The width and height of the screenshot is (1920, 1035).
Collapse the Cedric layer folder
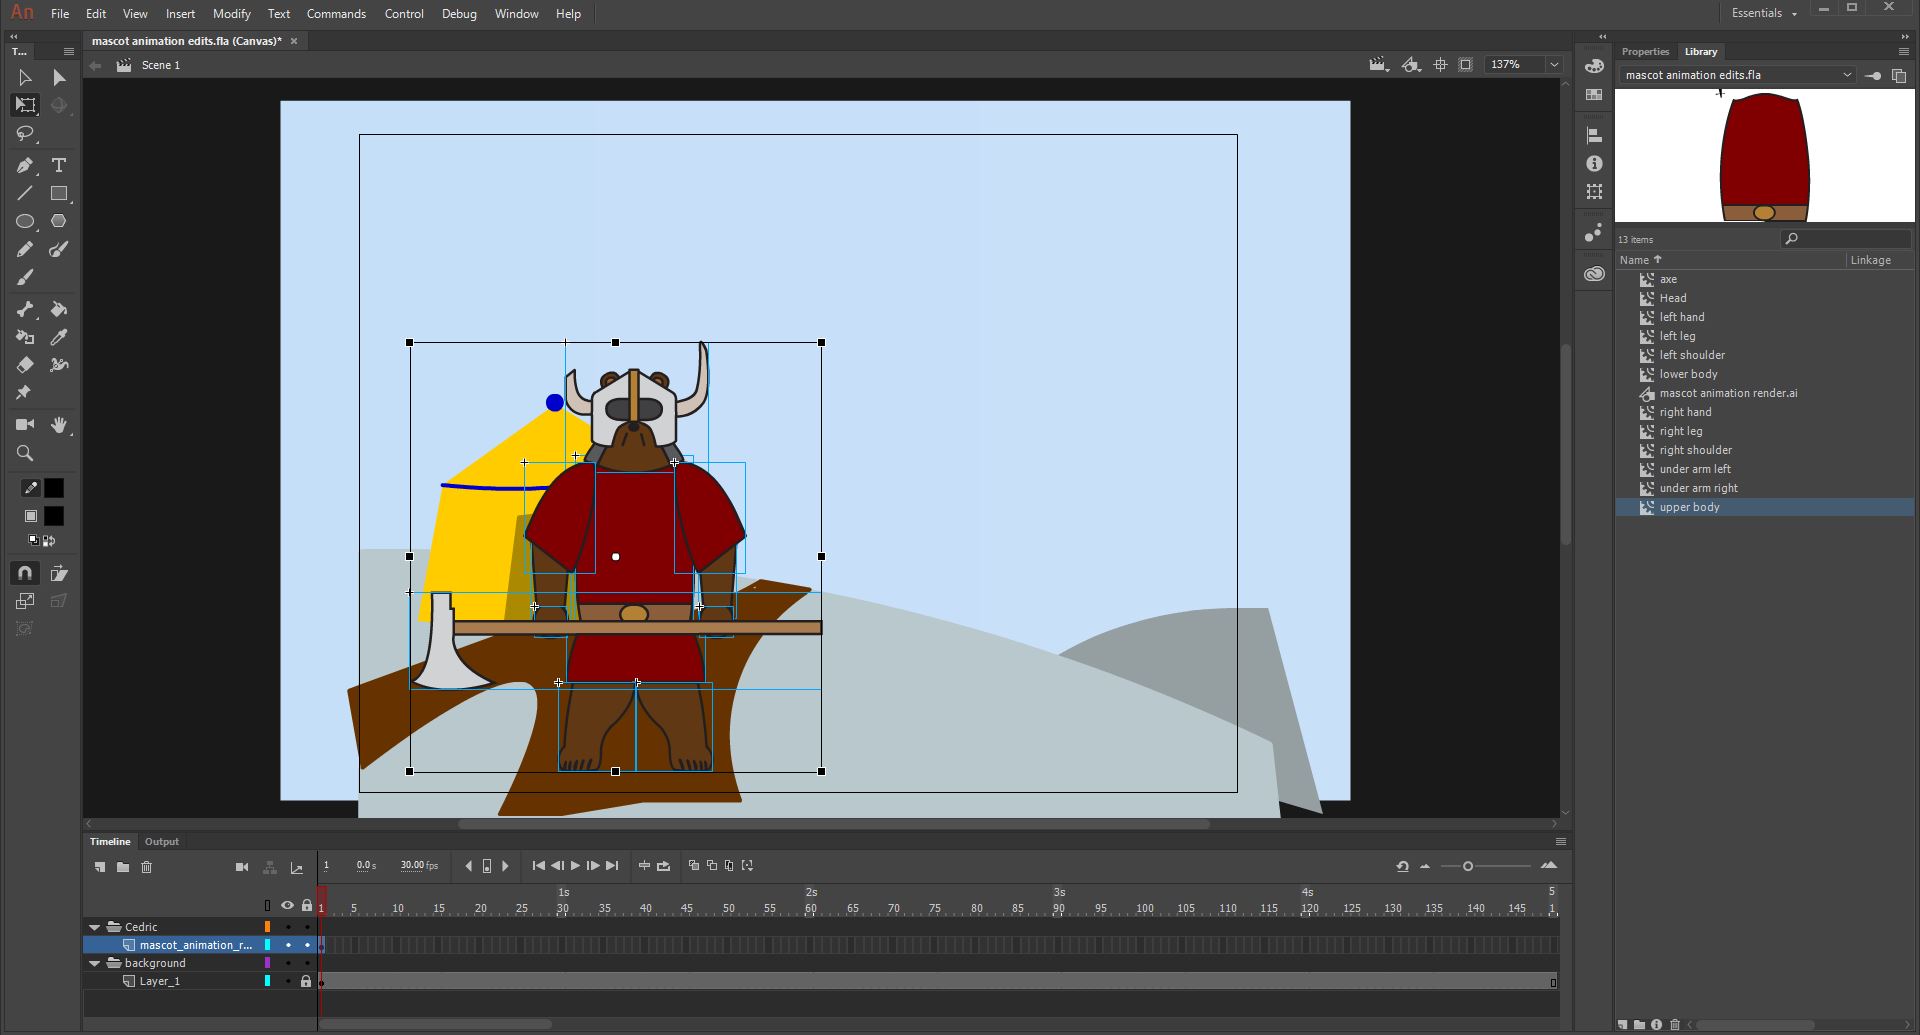95,927
